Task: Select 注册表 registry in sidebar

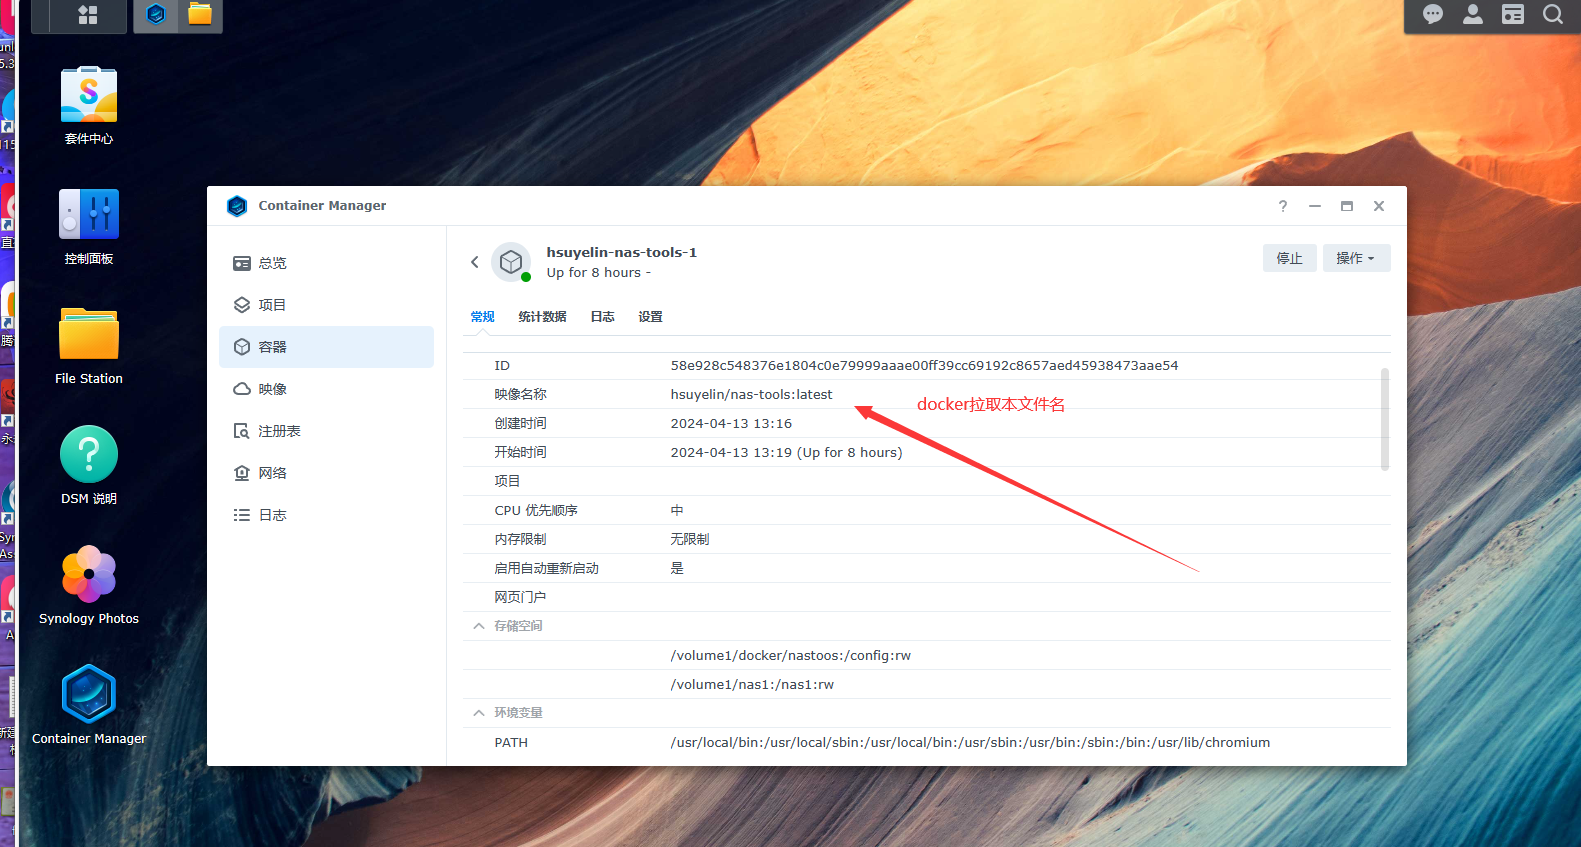Action: coord(326,431)
